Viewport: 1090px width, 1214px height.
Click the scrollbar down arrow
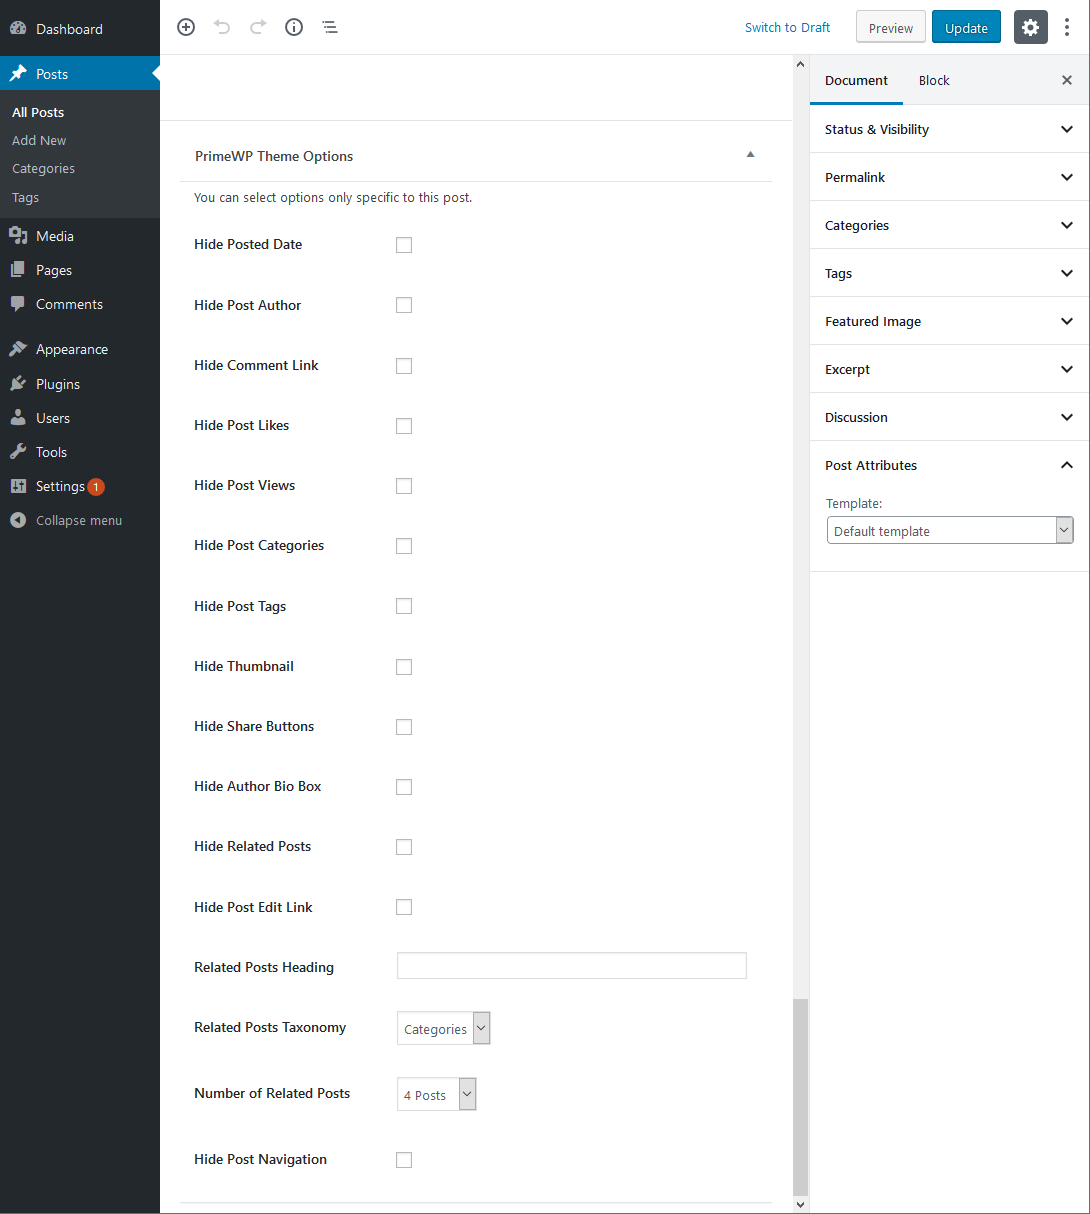point(800,1205)
